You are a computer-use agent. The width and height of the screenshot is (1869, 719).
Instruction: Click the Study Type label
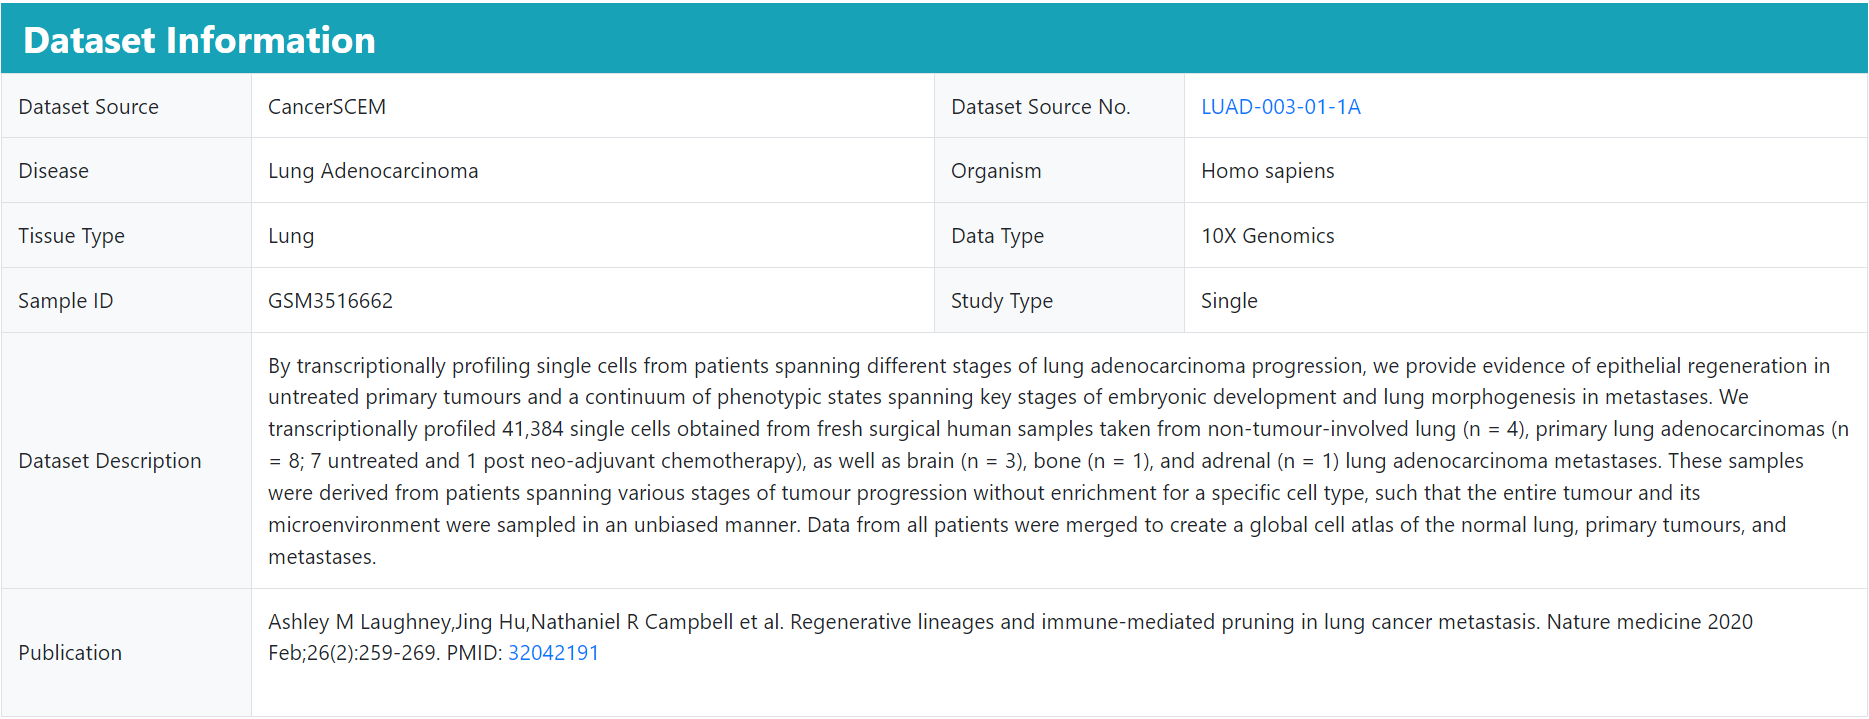point(1001,301)
